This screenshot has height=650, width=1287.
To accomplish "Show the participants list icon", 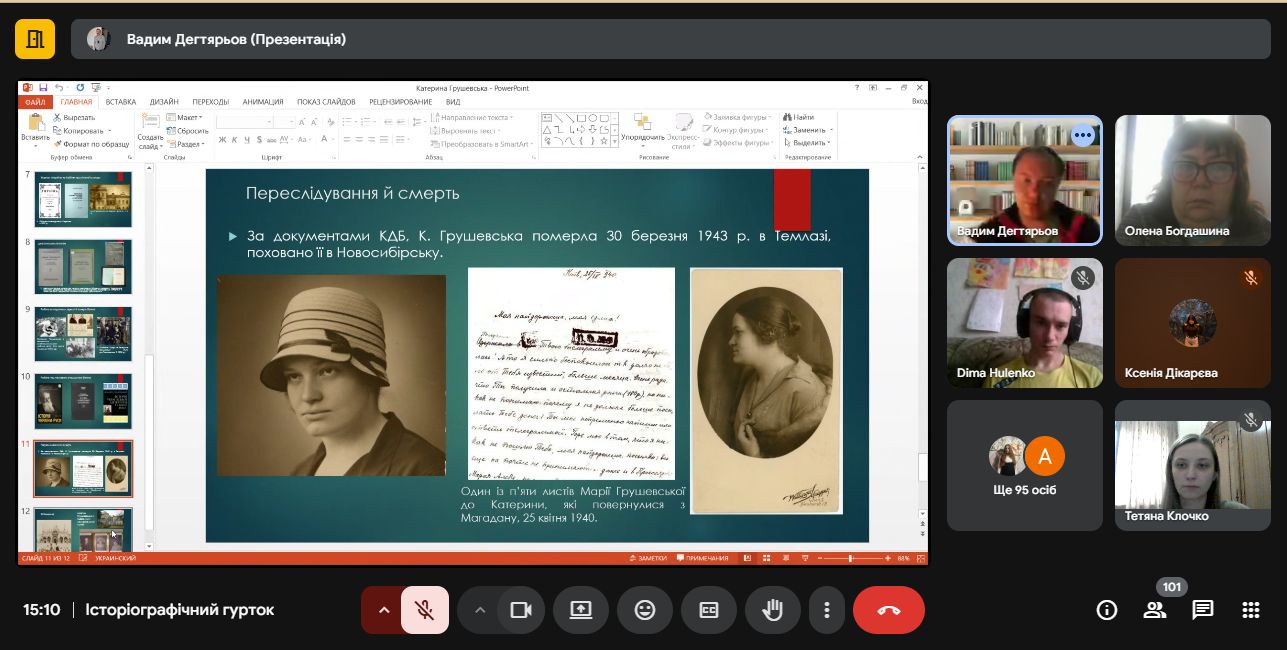I will pyautogui.click(x=1154, y=610).
